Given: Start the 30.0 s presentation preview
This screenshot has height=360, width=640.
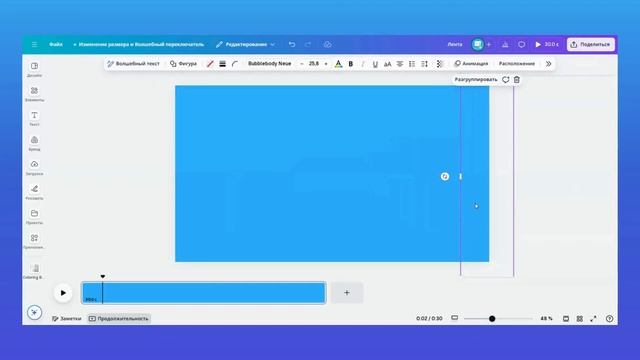Looking at the screenshot, I should (547, 44).
